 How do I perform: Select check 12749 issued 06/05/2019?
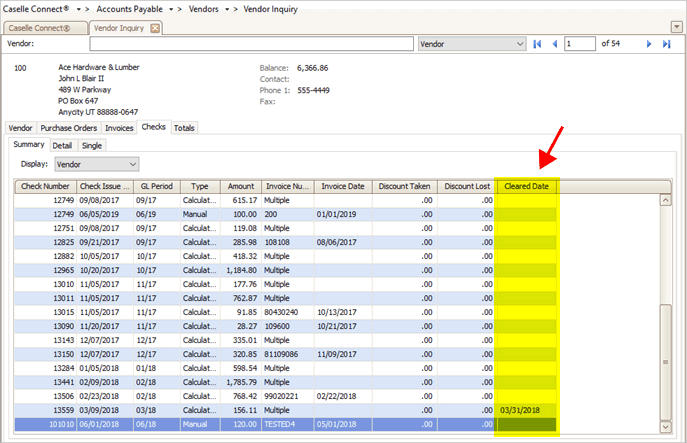(x=285, y=214)
